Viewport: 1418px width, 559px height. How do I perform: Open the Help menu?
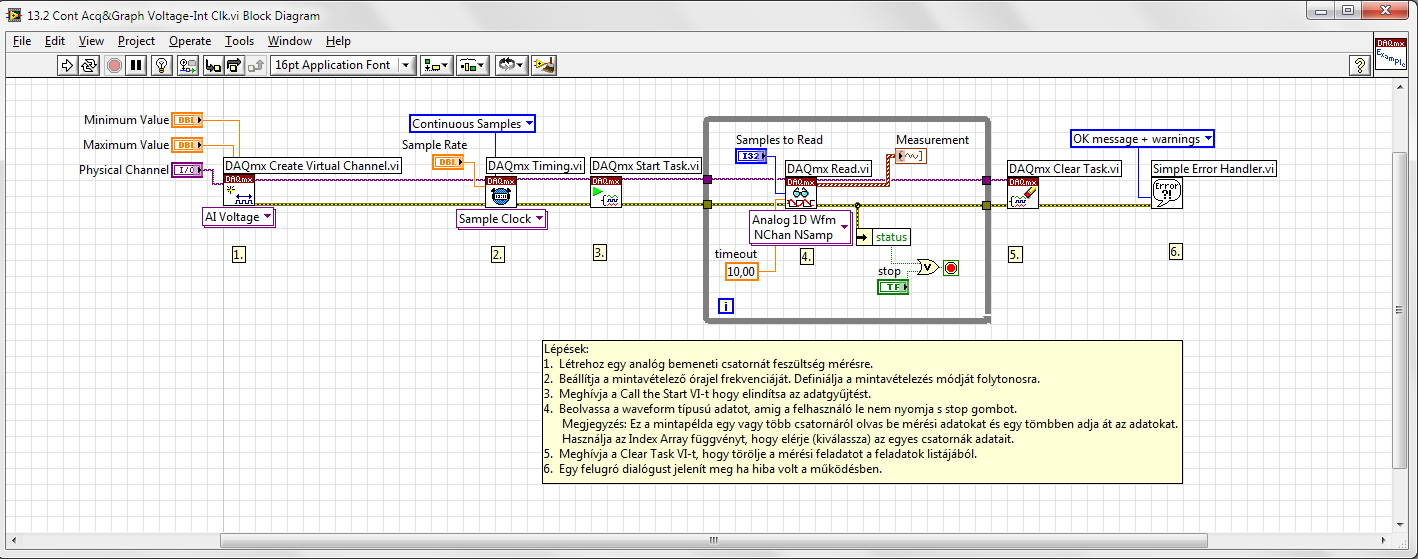pyautogui.click(x=338, y=41)
